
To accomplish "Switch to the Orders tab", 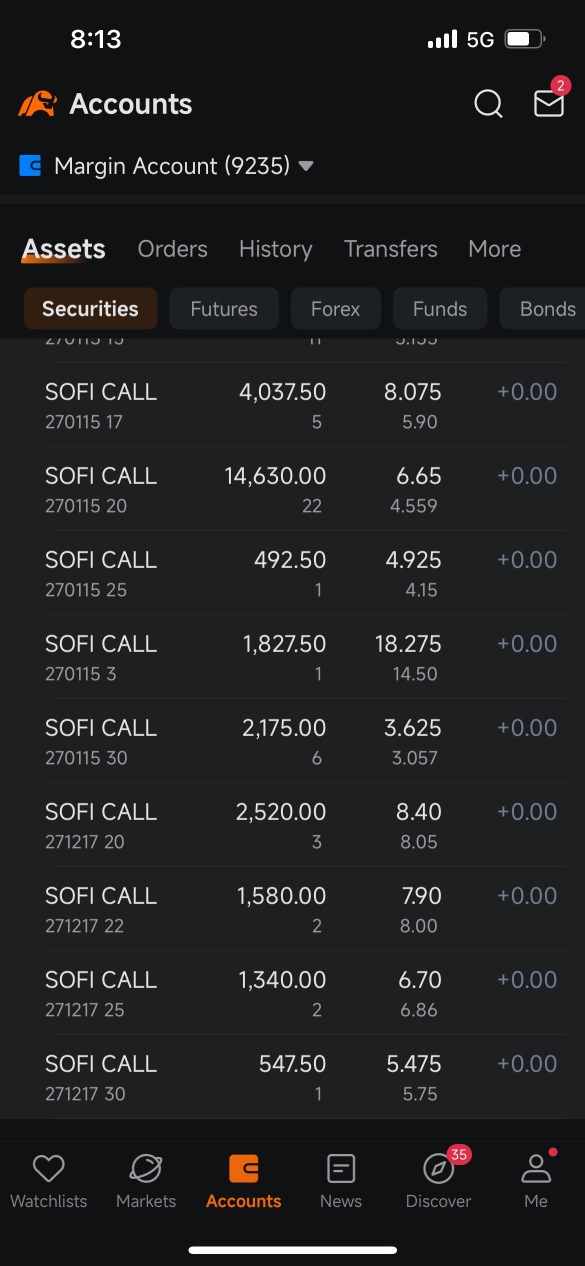I will (173, 249).
